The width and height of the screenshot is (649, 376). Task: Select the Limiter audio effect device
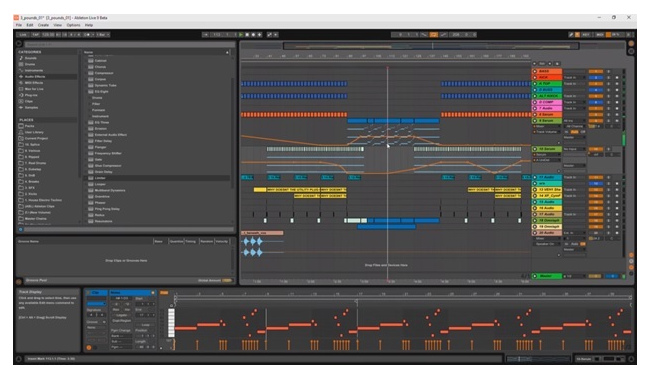[100, 178]
